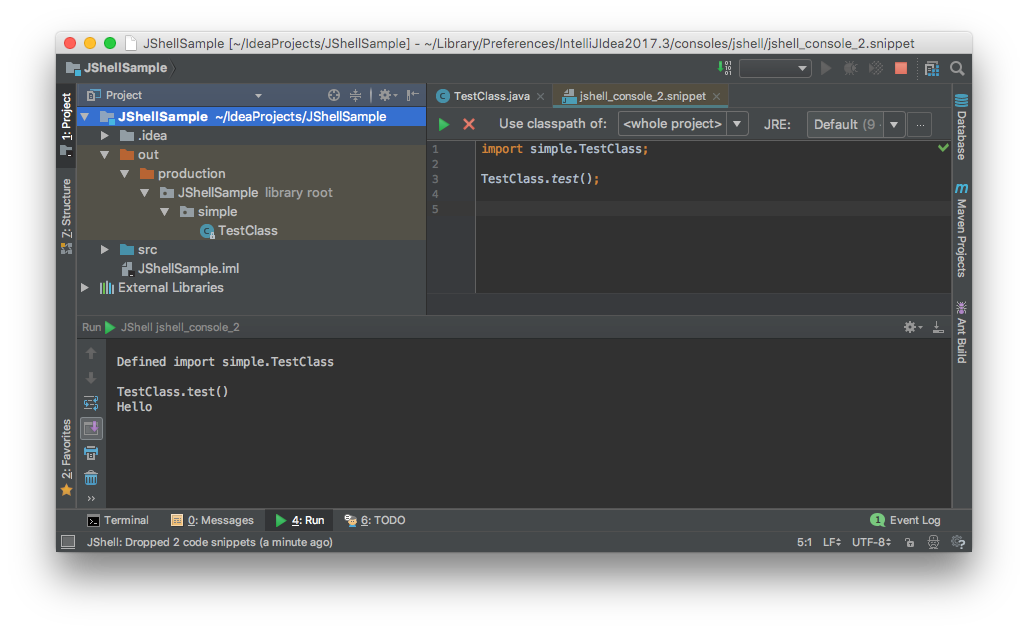Image resolution: width=1028 pixels, height=632 pixels.
Task: Open Project panel gear settings
Action: [387, 95]
